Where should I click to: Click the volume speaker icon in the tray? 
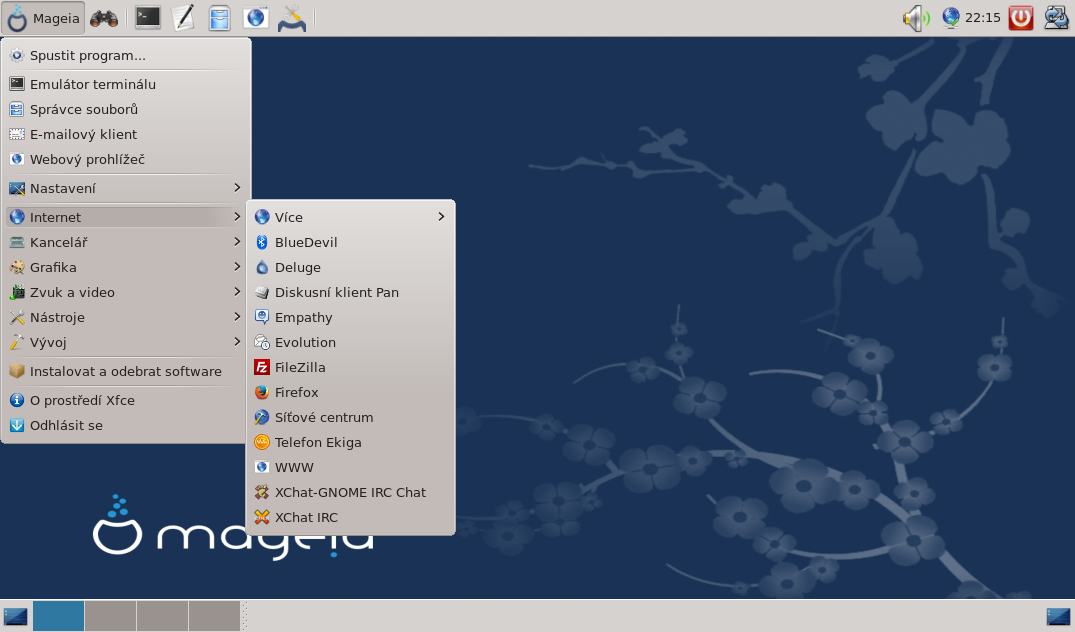pos(916,18)
